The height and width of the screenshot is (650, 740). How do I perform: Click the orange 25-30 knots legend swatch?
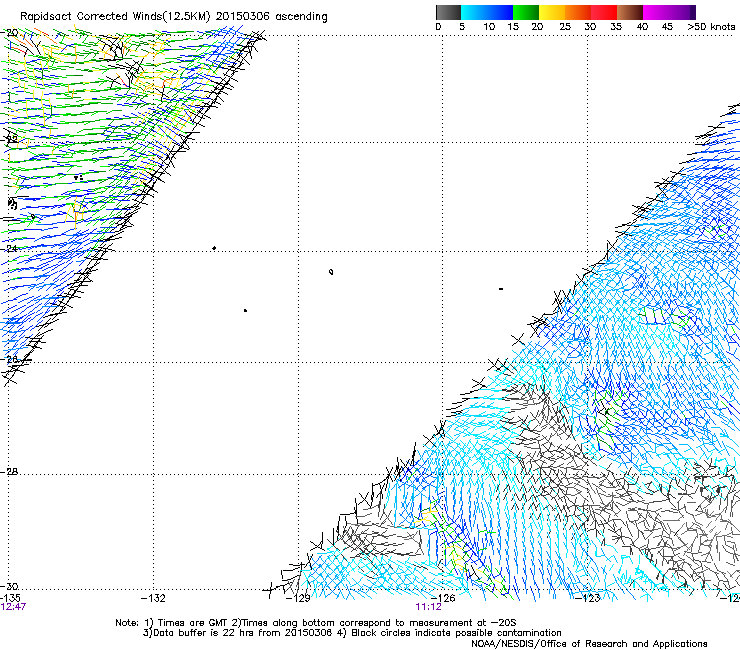578,12
